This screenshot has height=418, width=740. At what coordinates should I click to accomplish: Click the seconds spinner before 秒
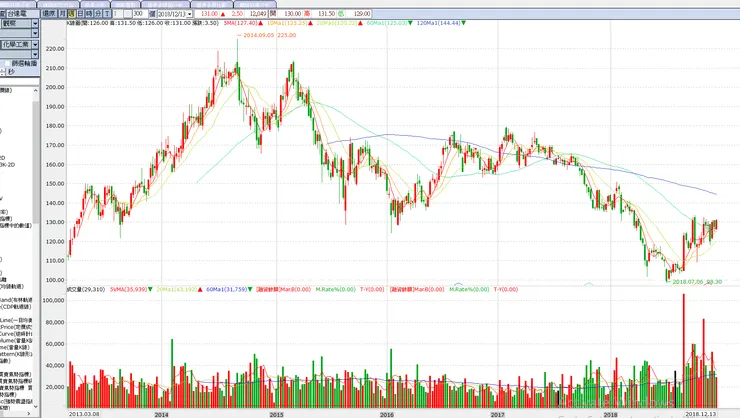click(3, 72)
